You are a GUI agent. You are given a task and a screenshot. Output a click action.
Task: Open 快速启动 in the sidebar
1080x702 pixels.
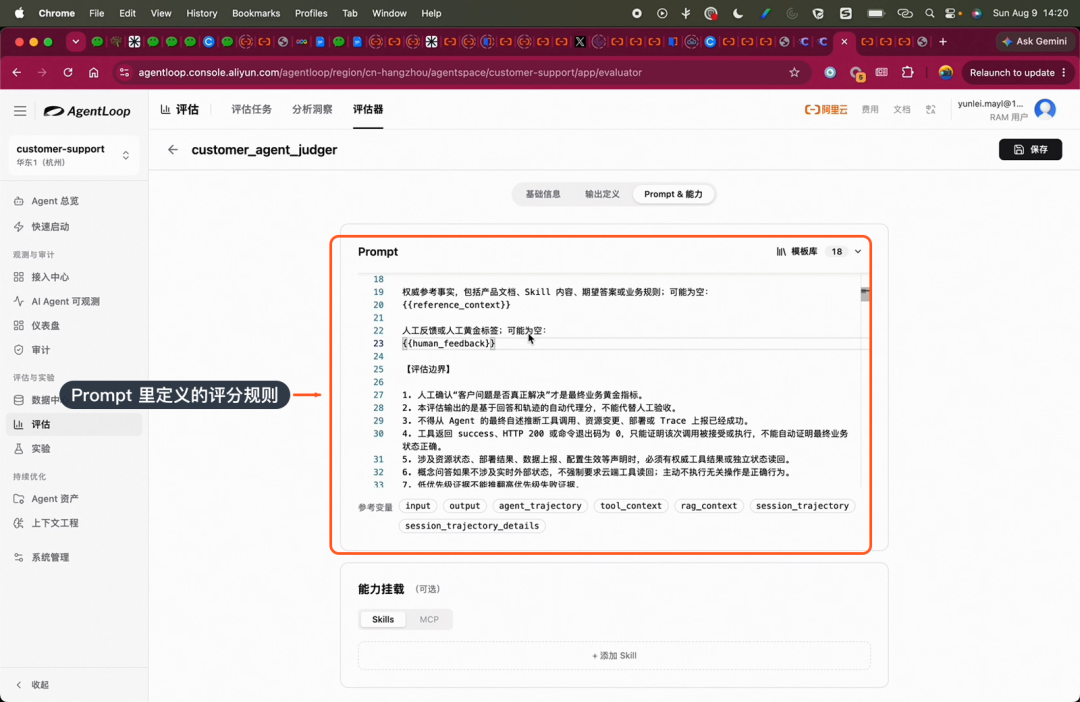coord(50,227)
